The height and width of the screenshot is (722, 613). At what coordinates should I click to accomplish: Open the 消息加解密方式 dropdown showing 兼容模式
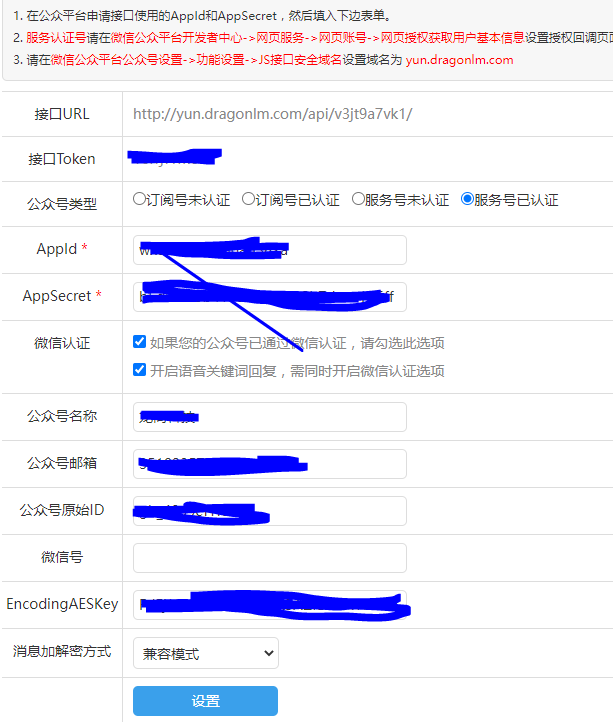point(205,653)
